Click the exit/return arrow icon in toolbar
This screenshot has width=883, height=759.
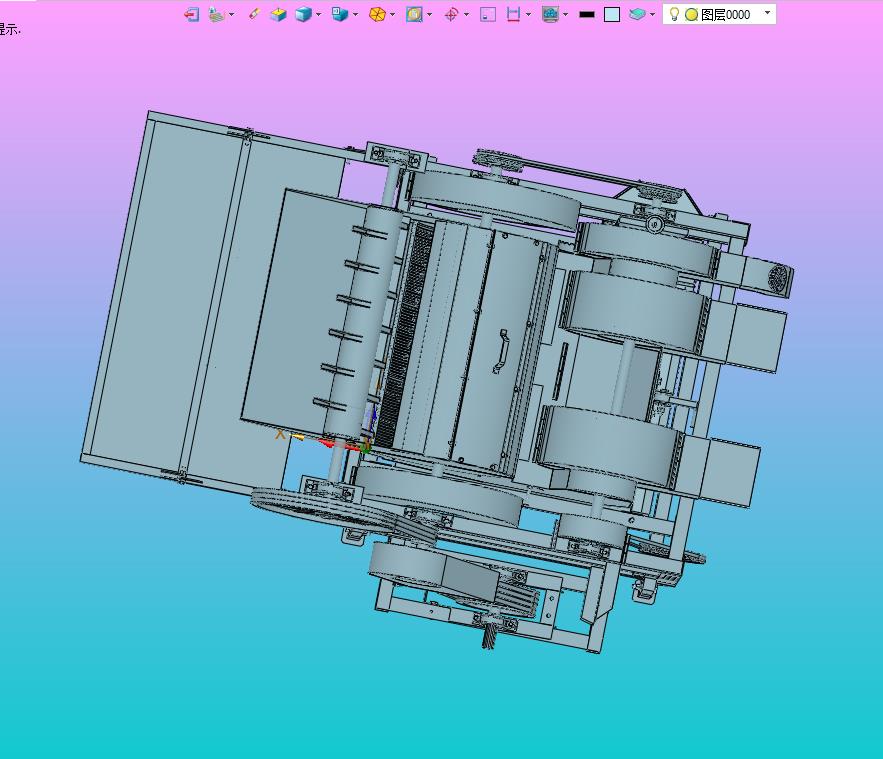(x=192, y=15)
